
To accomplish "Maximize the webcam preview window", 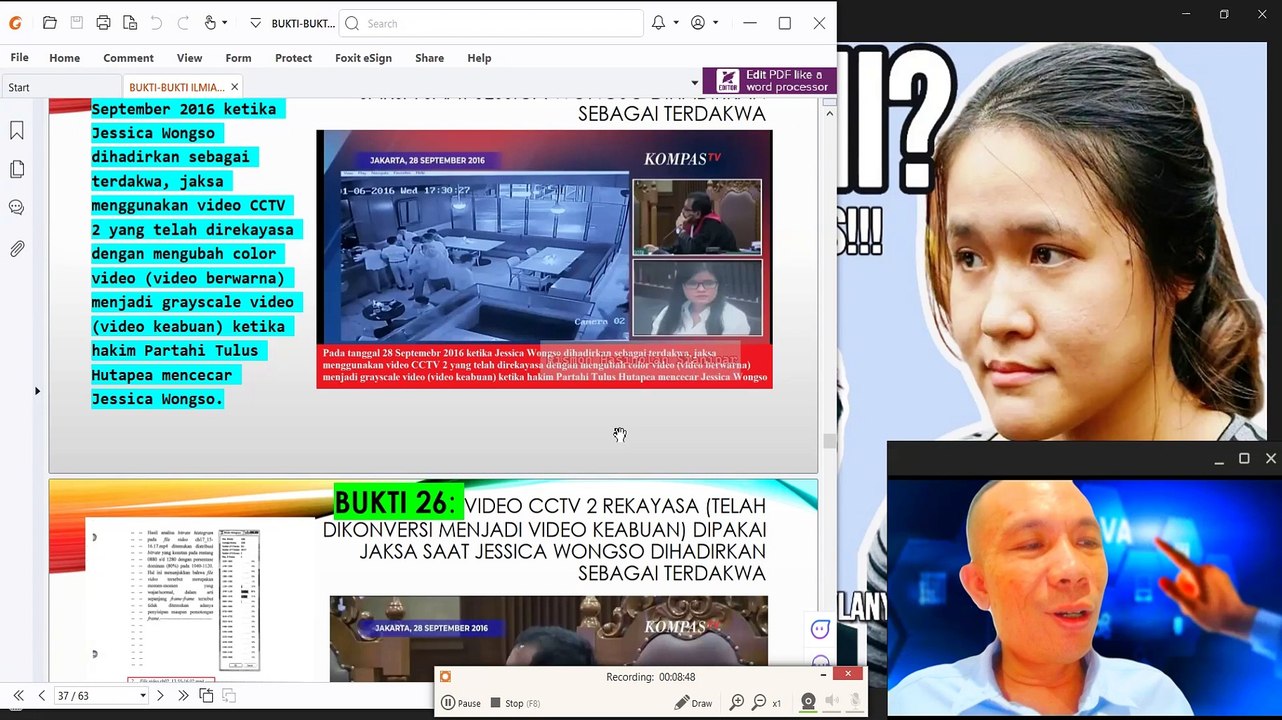I will coord(1244,459).
